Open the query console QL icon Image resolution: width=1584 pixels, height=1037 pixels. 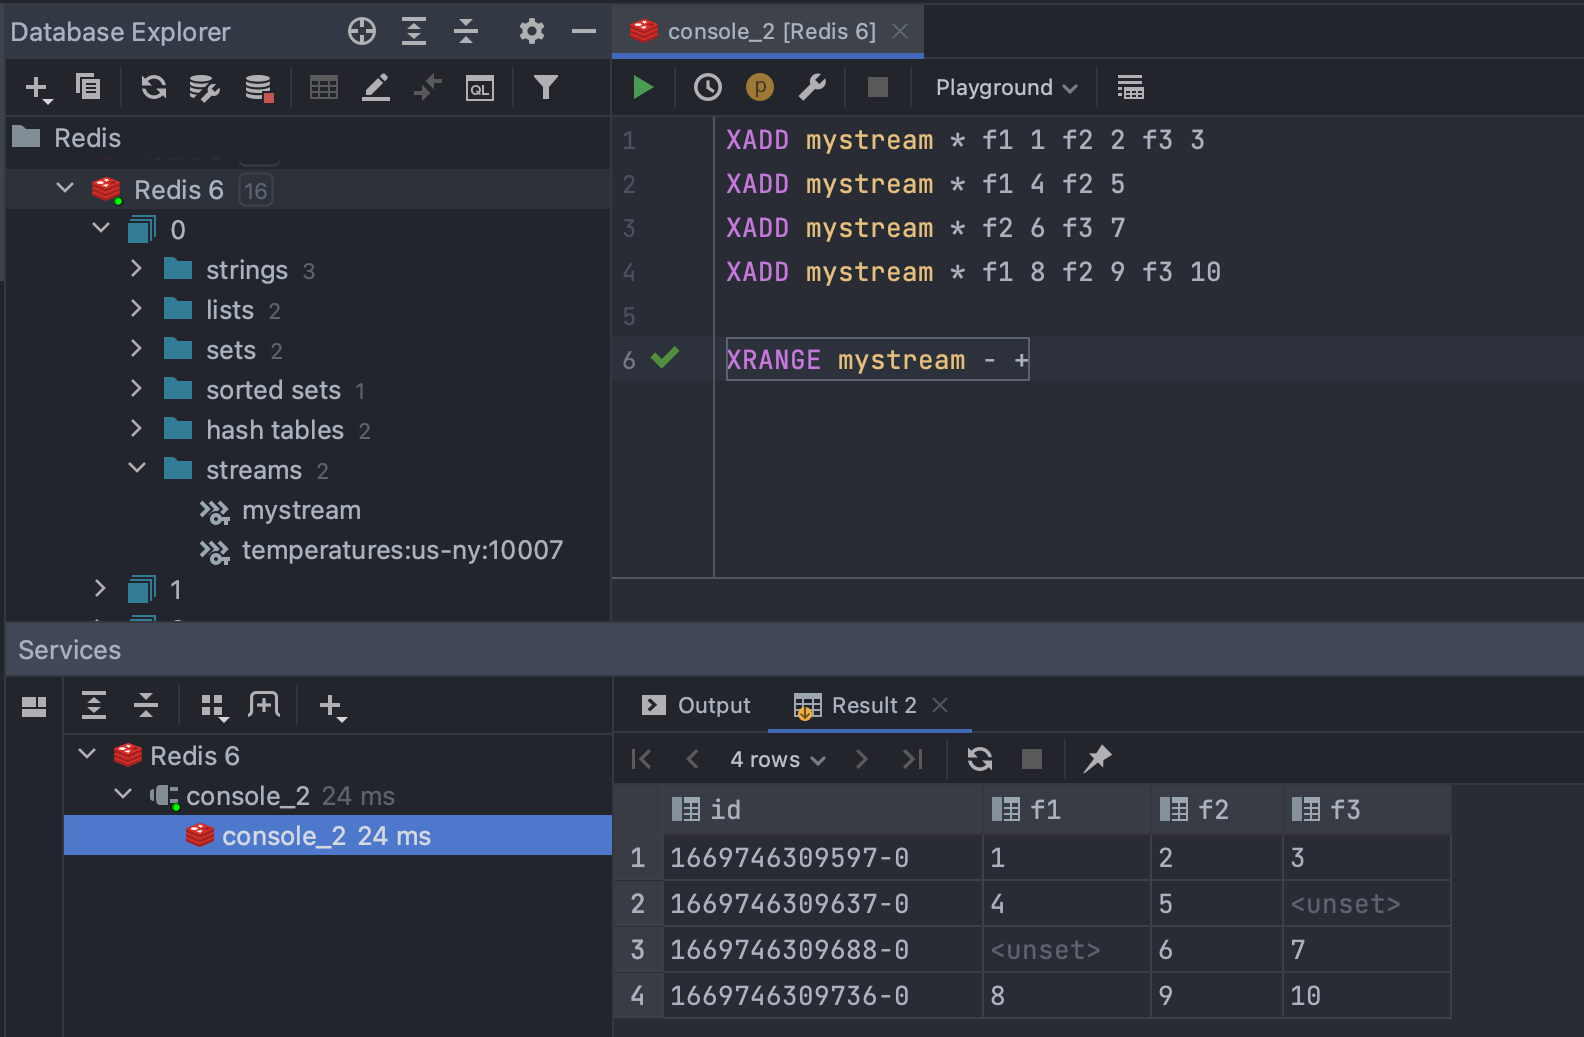[480, 88]
